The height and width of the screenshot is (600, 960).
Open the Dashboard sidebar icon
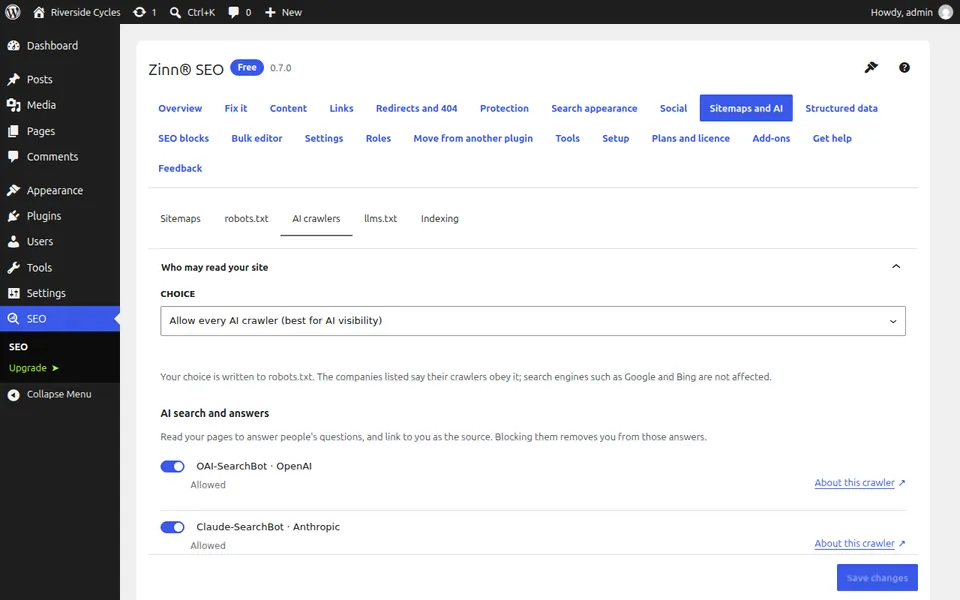click(13, 46)
